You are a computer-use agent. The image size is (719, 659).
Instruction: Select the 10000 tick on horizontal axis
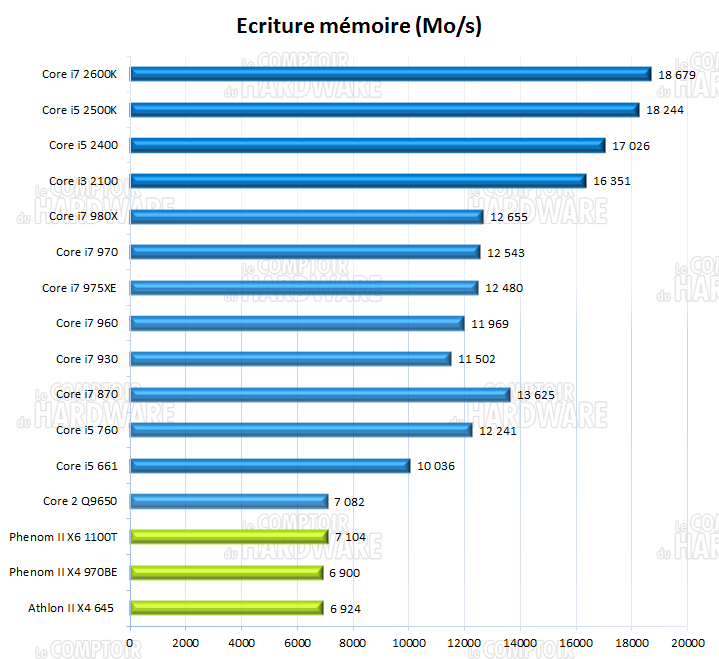point(409,644)
